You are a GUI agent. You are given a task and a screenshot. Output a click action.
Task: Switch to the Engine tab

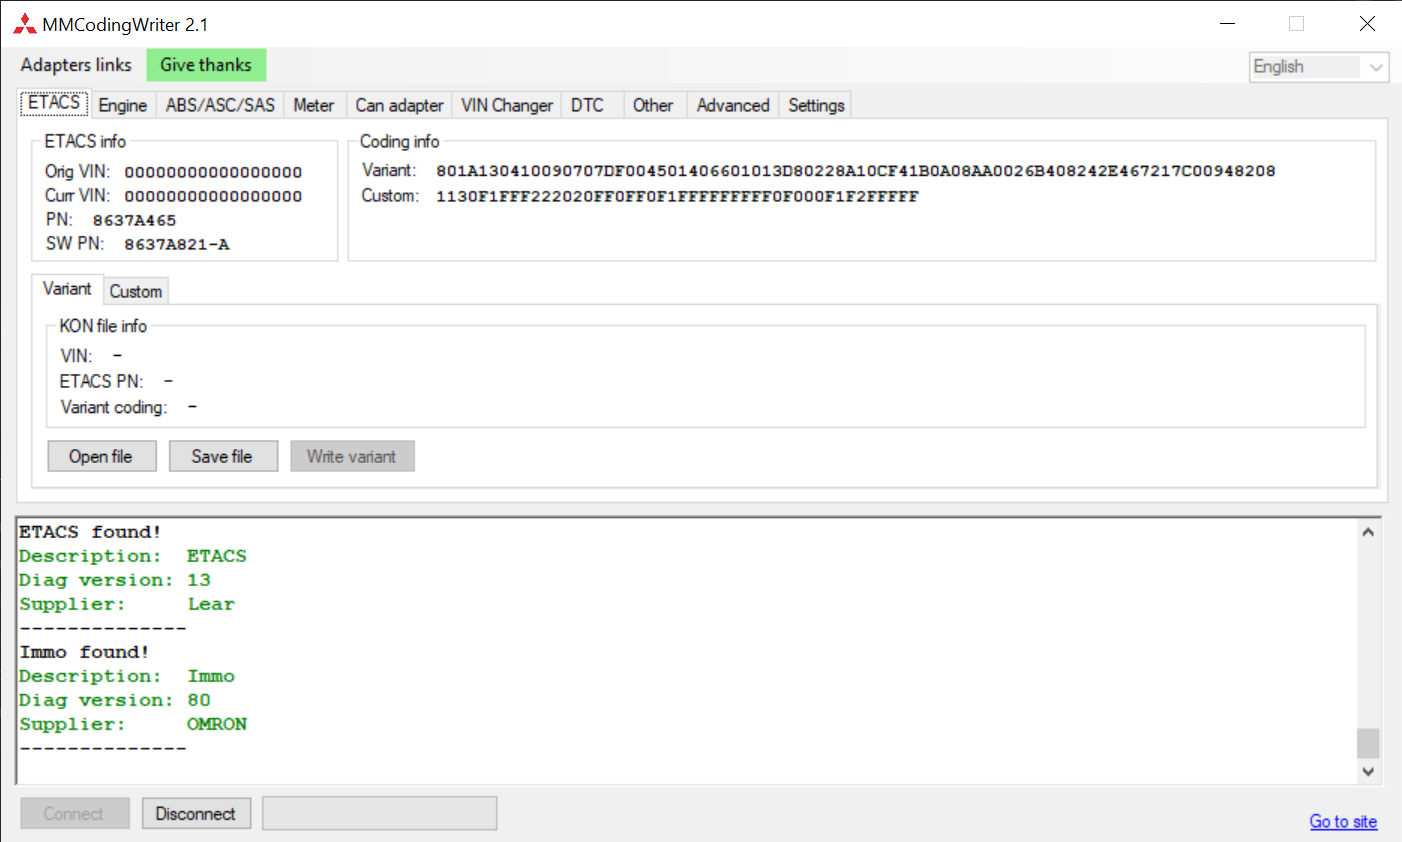pos(123,105)
